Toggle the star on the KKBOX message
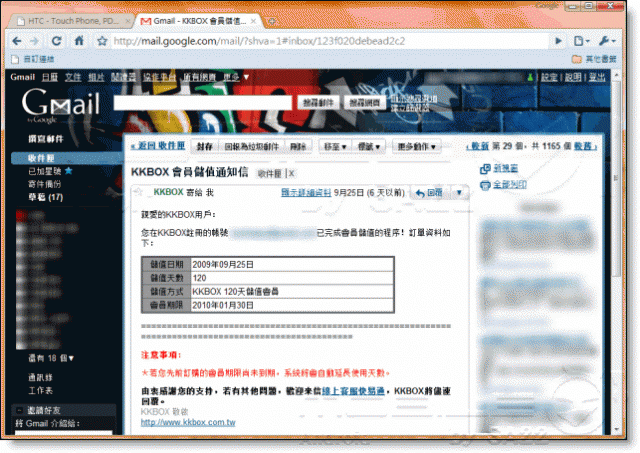 click(138, 192)
